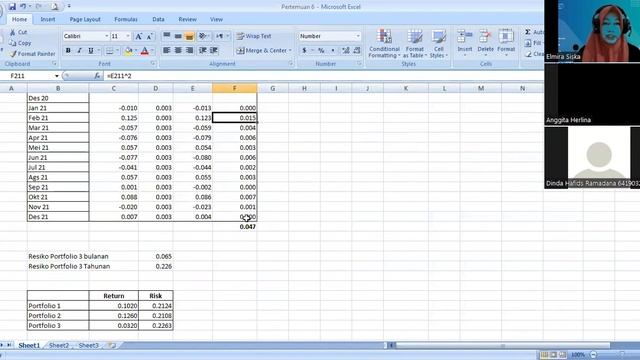Select the cell containing 0.047 total
Screen dimensions: 640x360
pos(235,227)
